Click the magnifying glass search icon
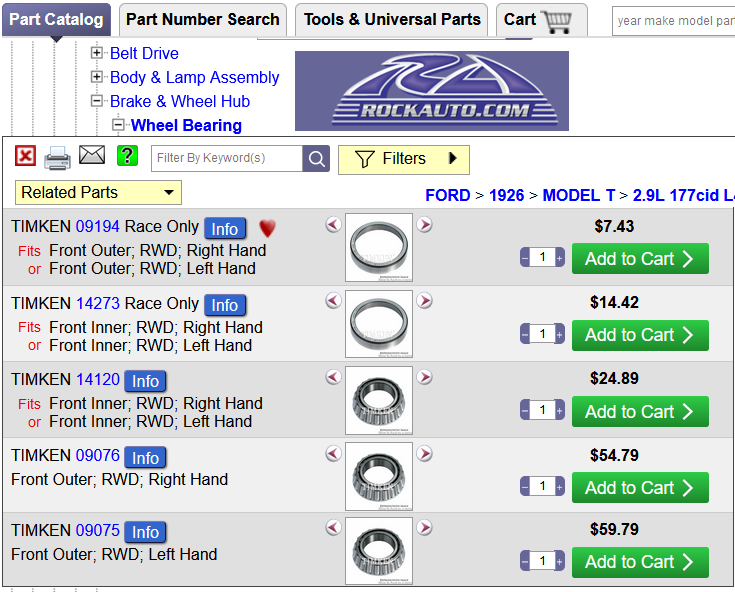 tap(316, 158)
